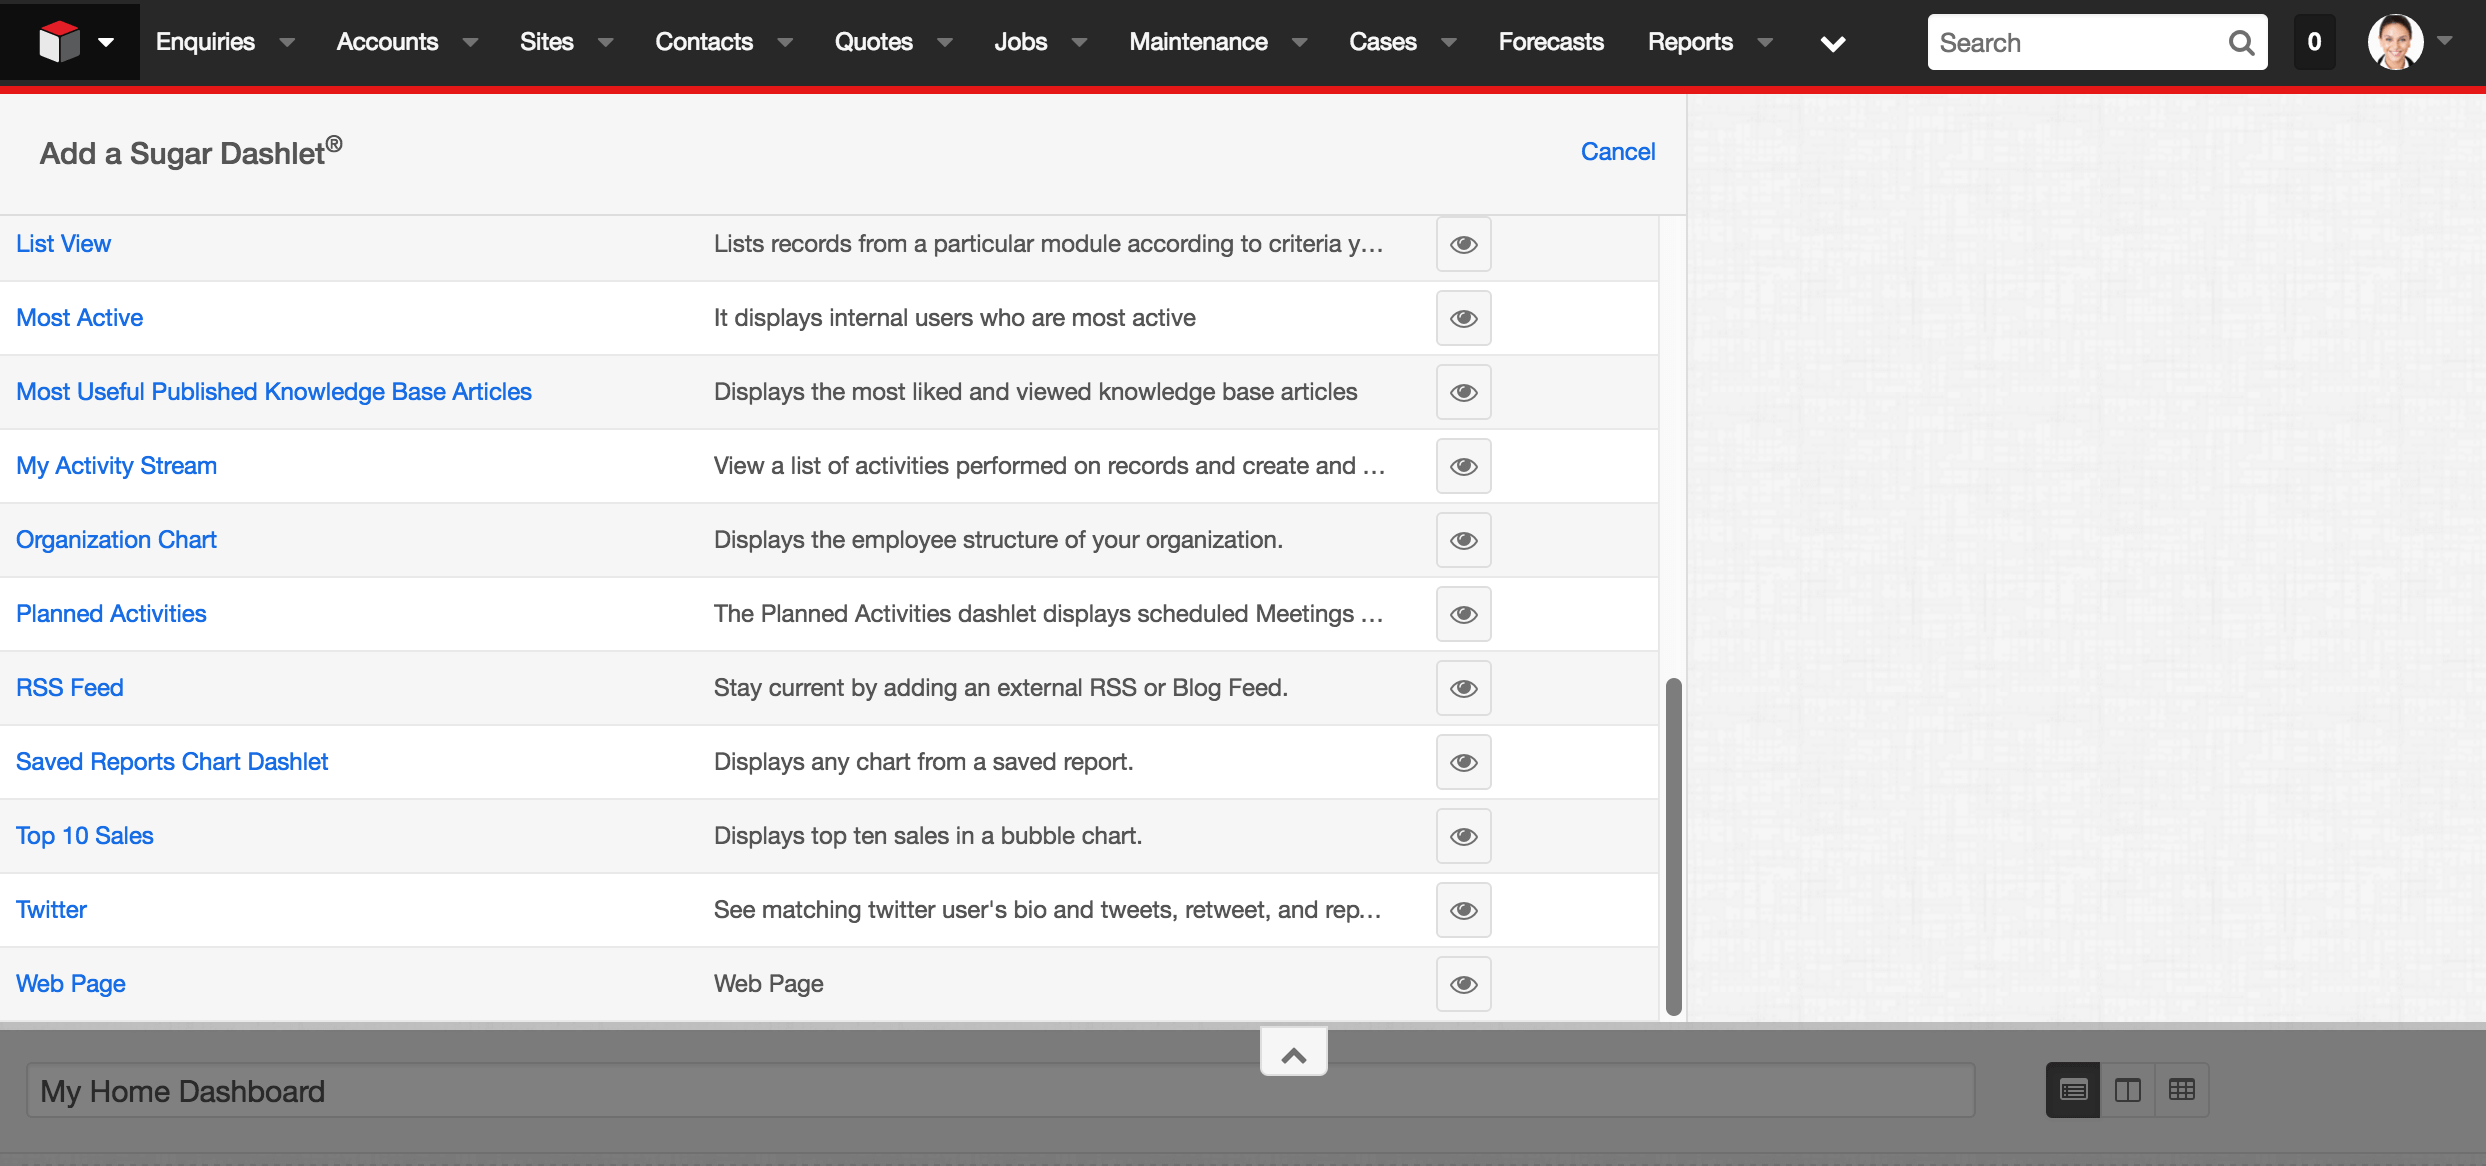Expand the Cases dropdown arrow
Screen dimensions: 2486x1166
1448,42
